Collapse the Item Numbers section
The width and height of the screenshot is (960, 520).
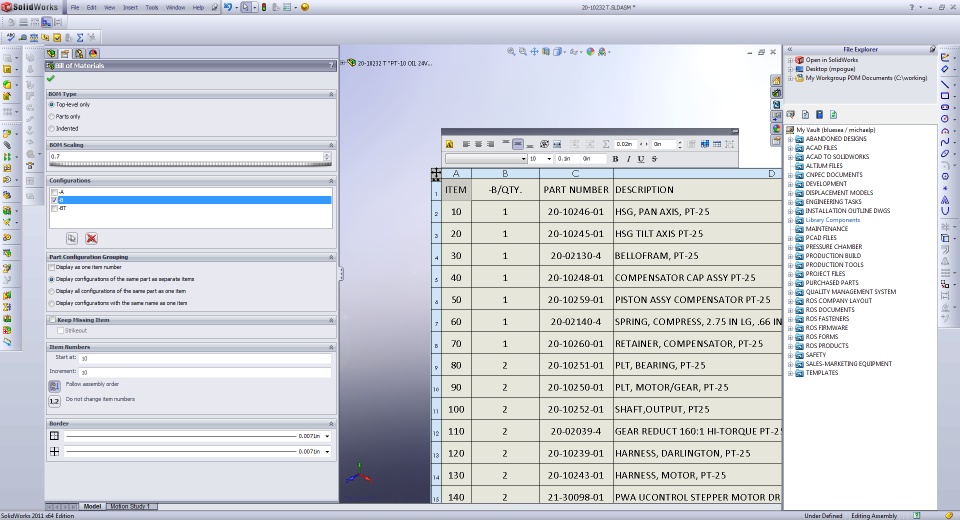click(331, 347)
